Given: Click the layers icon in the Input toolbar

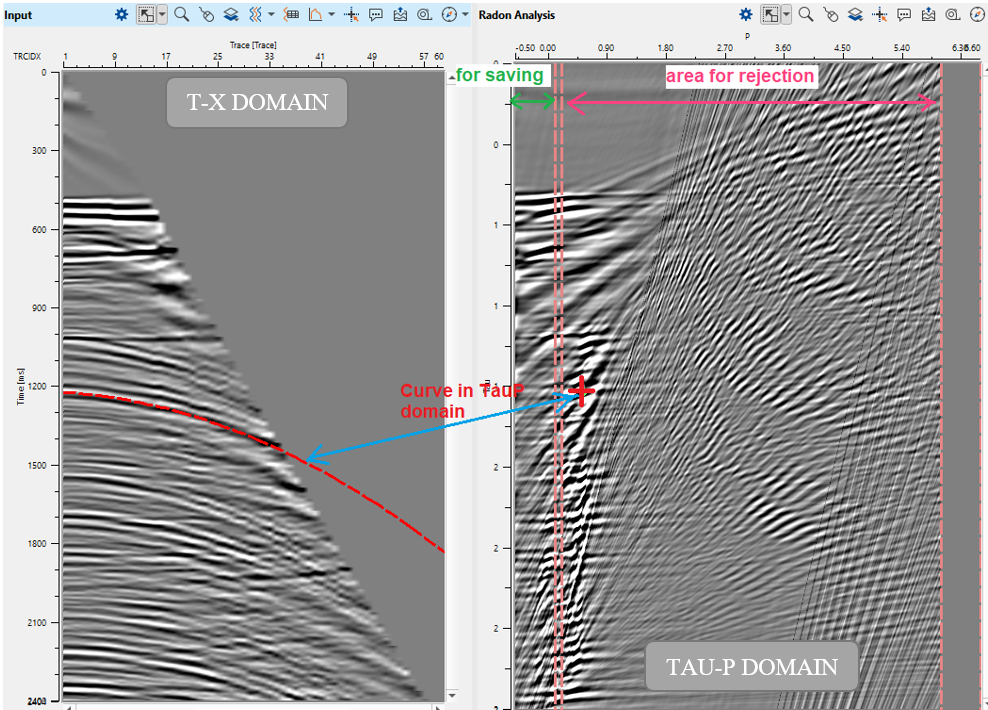Looking at the screenshot, I should point(231,15).
